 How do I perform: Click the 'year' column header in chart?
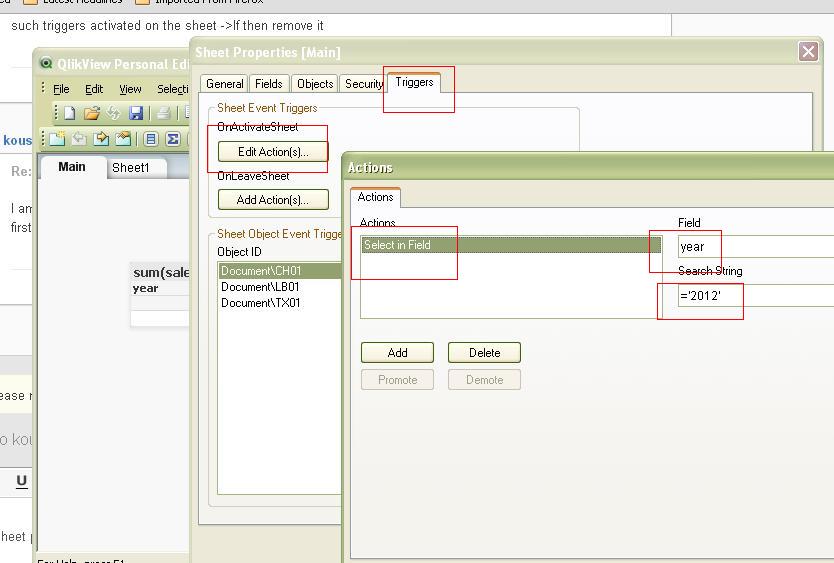click(145, 288)
